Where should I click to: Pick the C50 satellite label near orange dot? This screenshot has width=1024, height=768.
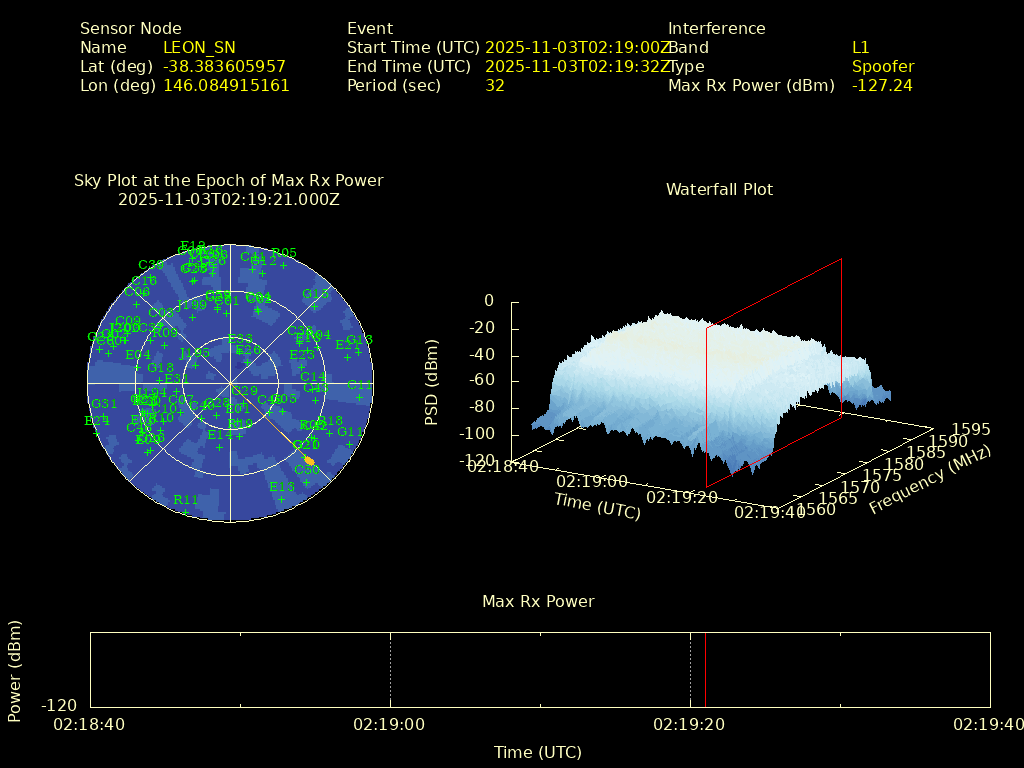[306, 470]
